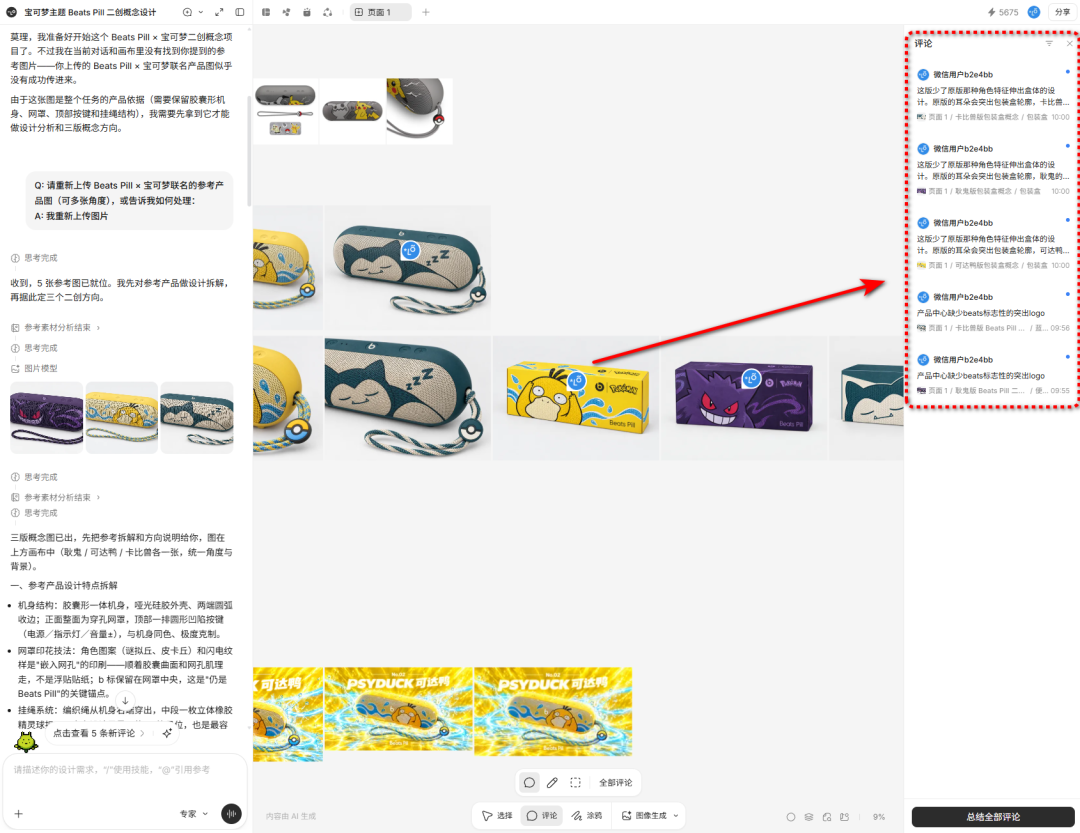Start a new chat with the plus-circle icon
This screenshot has width=1080, height=833.
coord(187,12)
